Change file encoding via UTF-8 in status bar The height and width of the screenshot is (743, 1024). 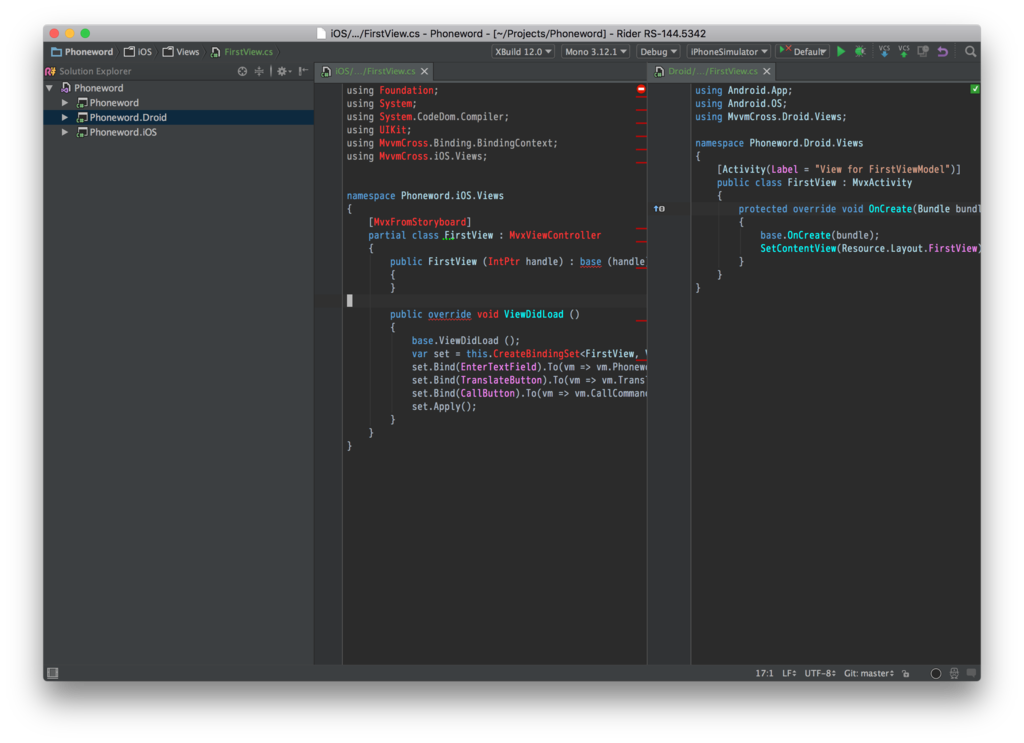[x=820, y=673]
